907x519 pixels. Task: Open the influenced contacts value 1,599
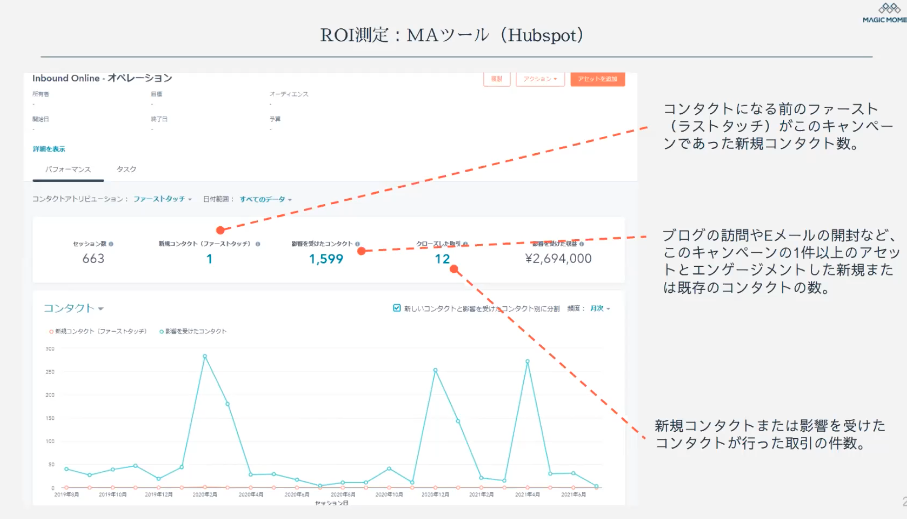(x=326, y=259)
